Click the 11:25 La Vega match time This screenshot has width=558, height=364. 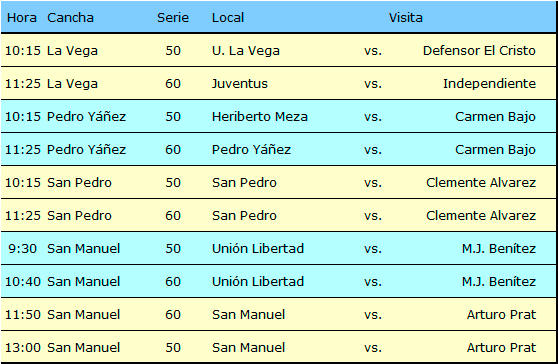[23, 84]
